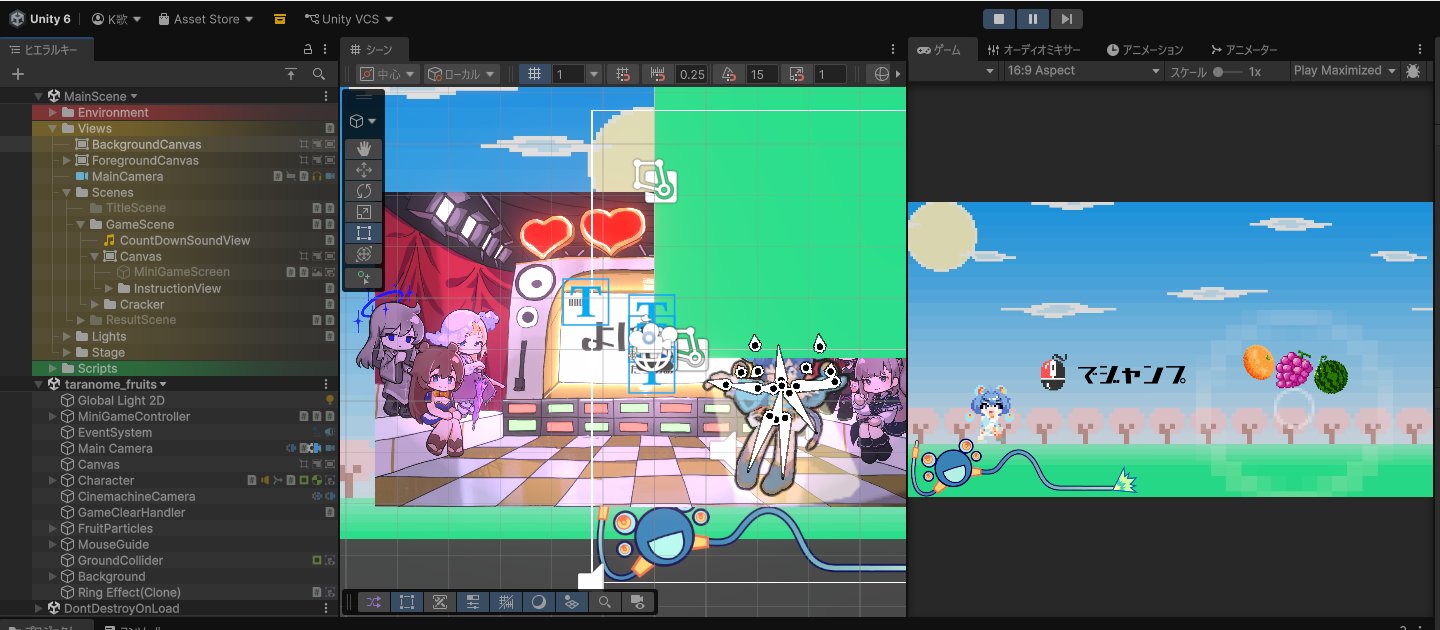Open the scene view panel options menu
The width and height of the screenshot is (1440, 630).
coord(893,49)
